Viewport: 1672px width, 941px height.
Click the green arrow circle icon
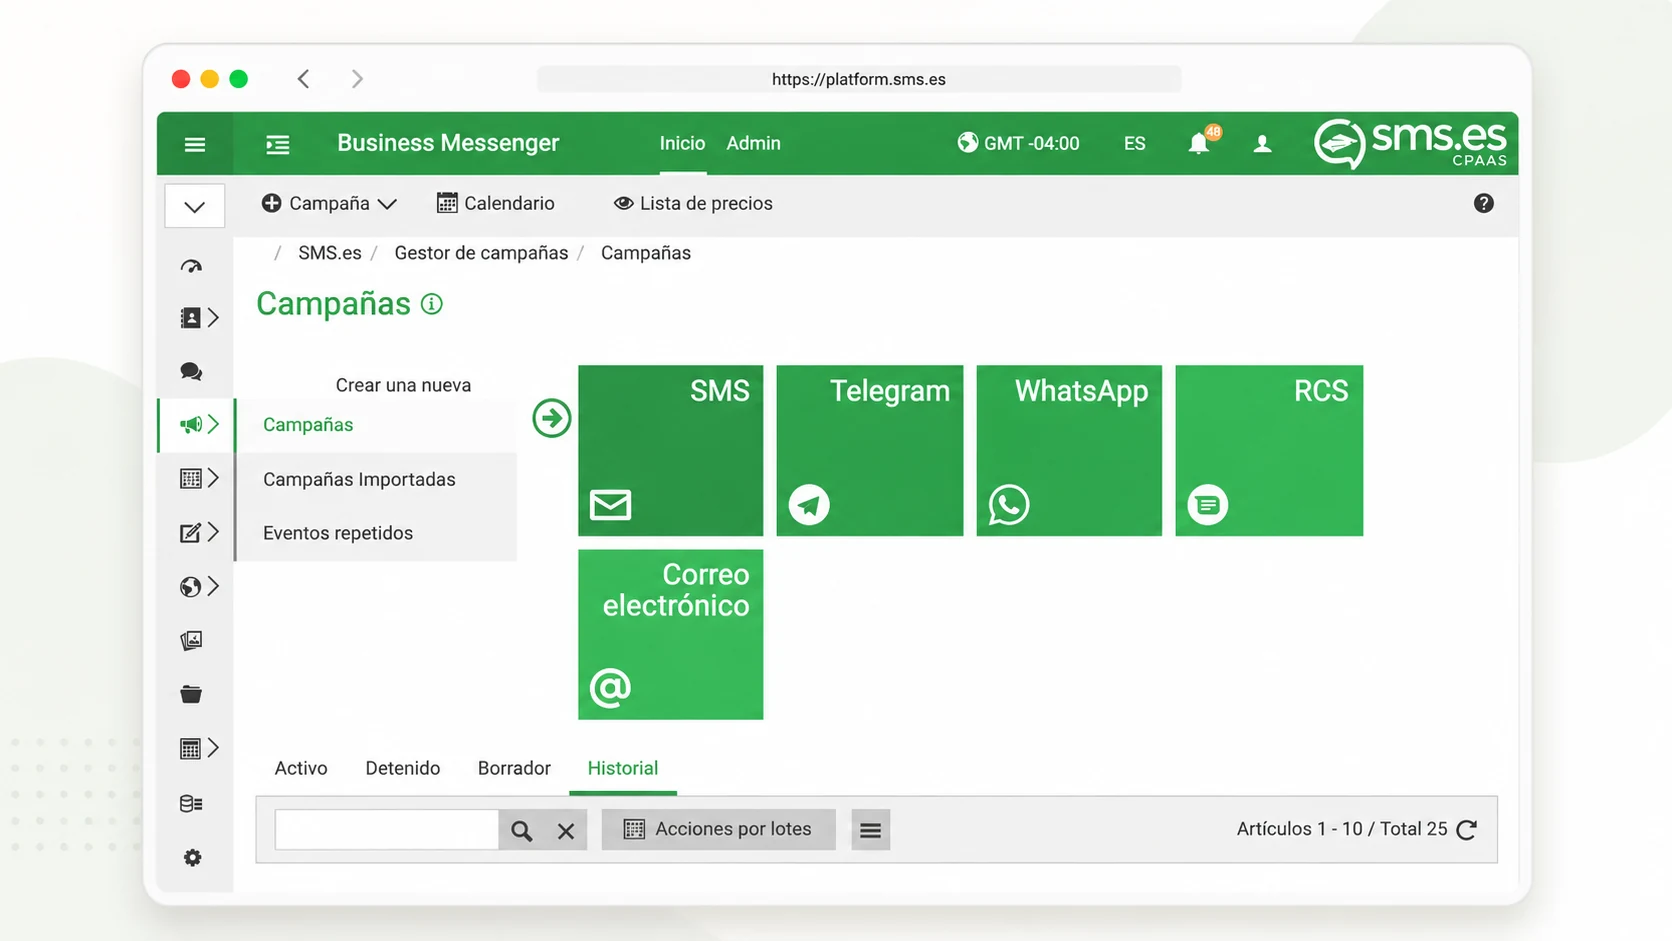tap(551, 418)
